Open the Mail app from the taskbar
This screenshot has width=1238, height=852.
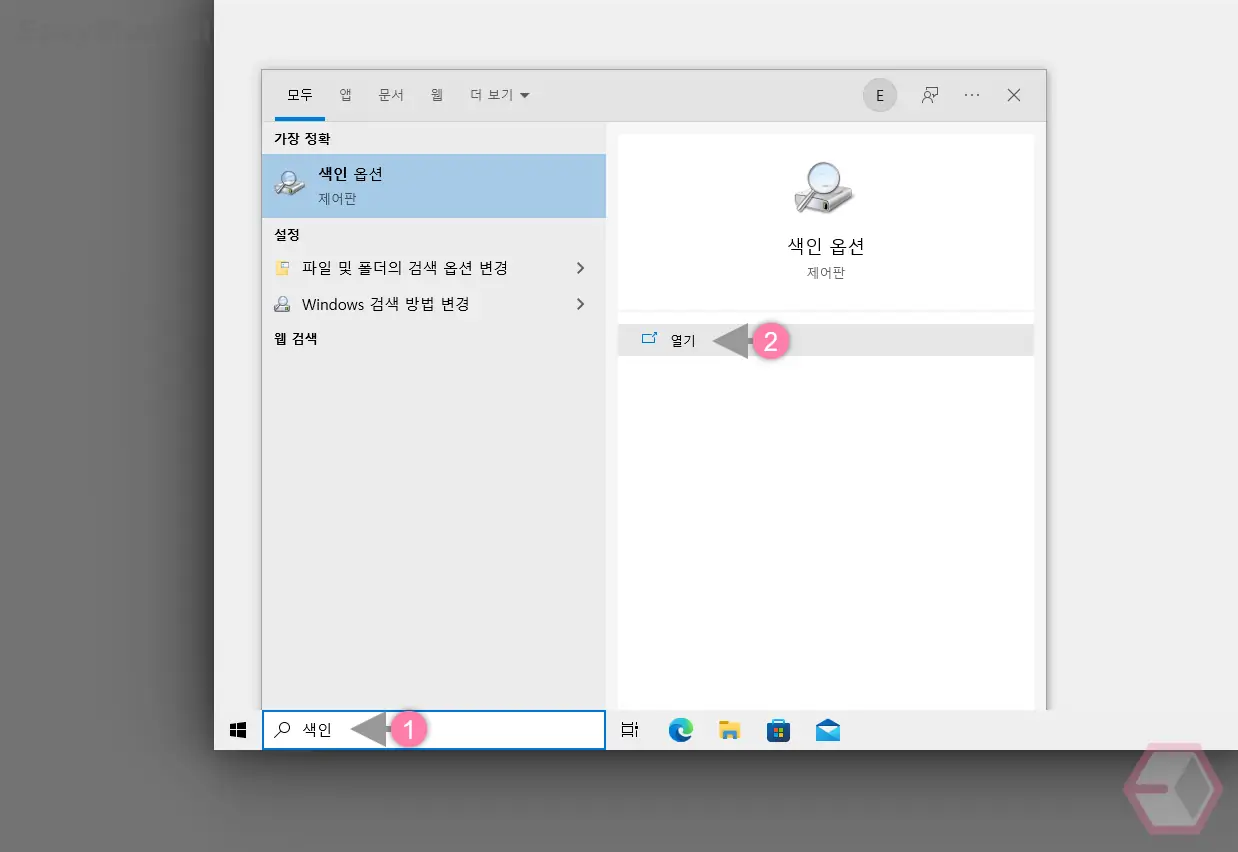pyautogui.click(x=827, y=731)
